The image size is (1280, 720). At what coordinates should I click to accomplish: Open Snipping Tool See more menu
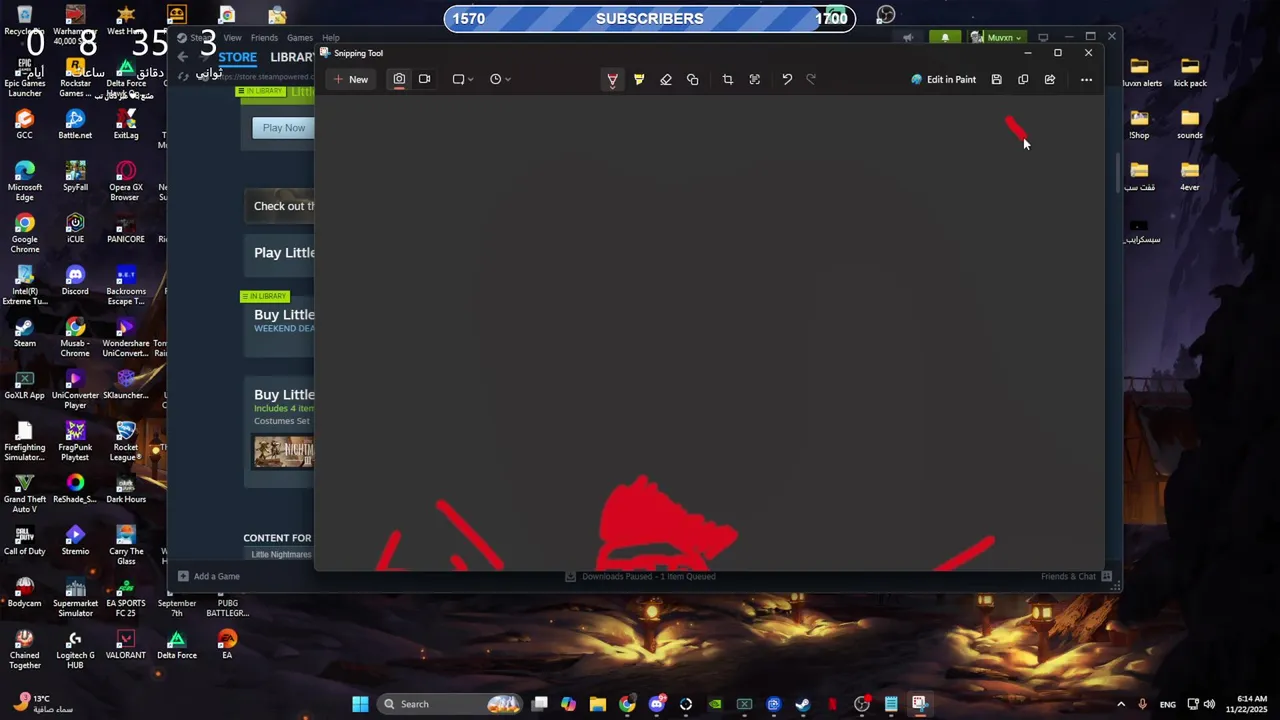coord(1086,79)
